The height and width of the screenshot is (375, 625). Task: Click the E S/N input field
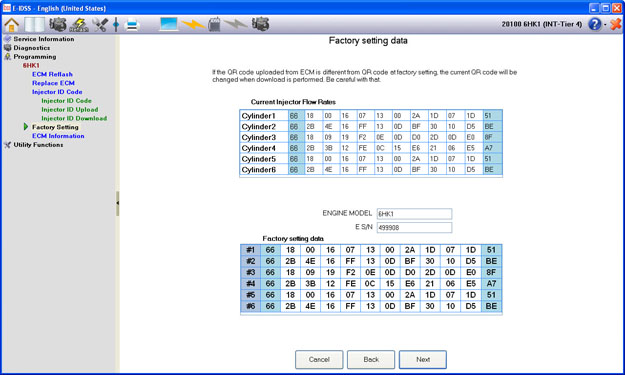pyautogui.click(x=414, y=228)
